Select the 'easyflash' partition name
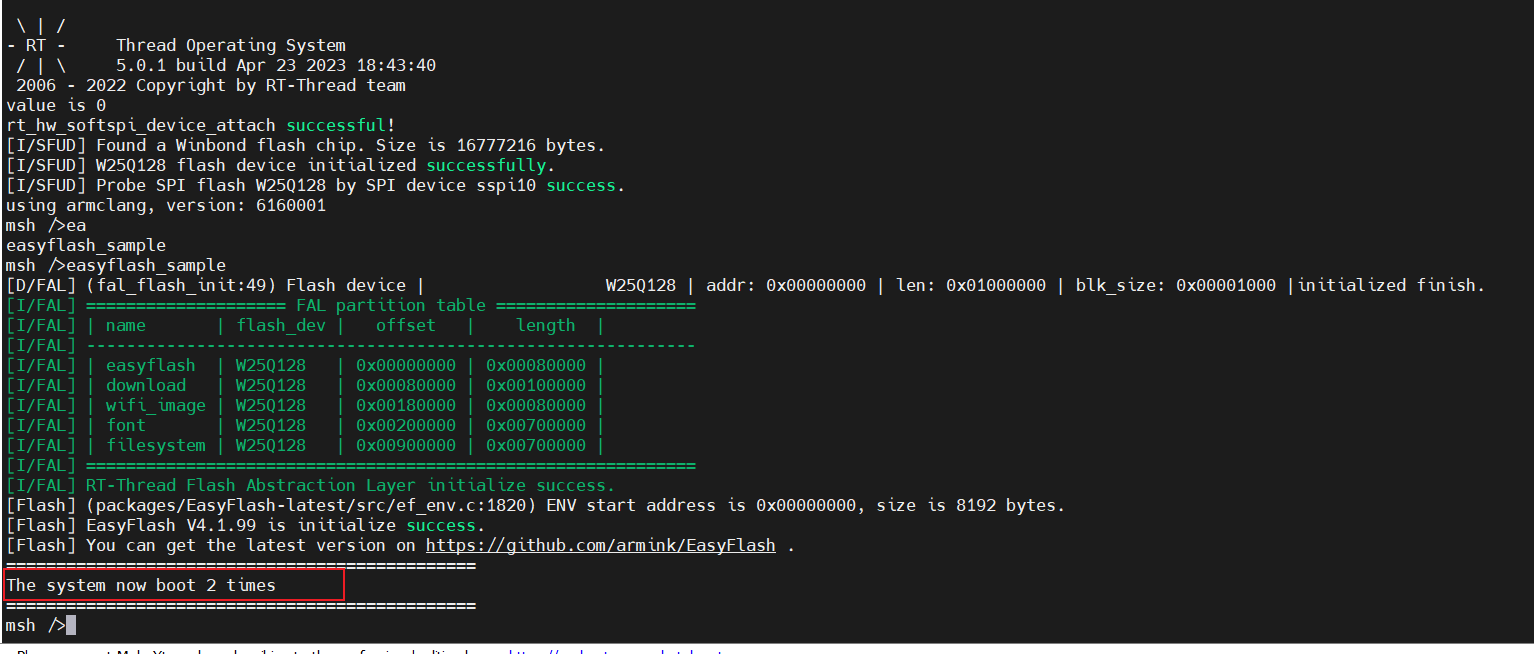Image resolution: width=1534 pixels, height=654 pixels. pos(151,366)
